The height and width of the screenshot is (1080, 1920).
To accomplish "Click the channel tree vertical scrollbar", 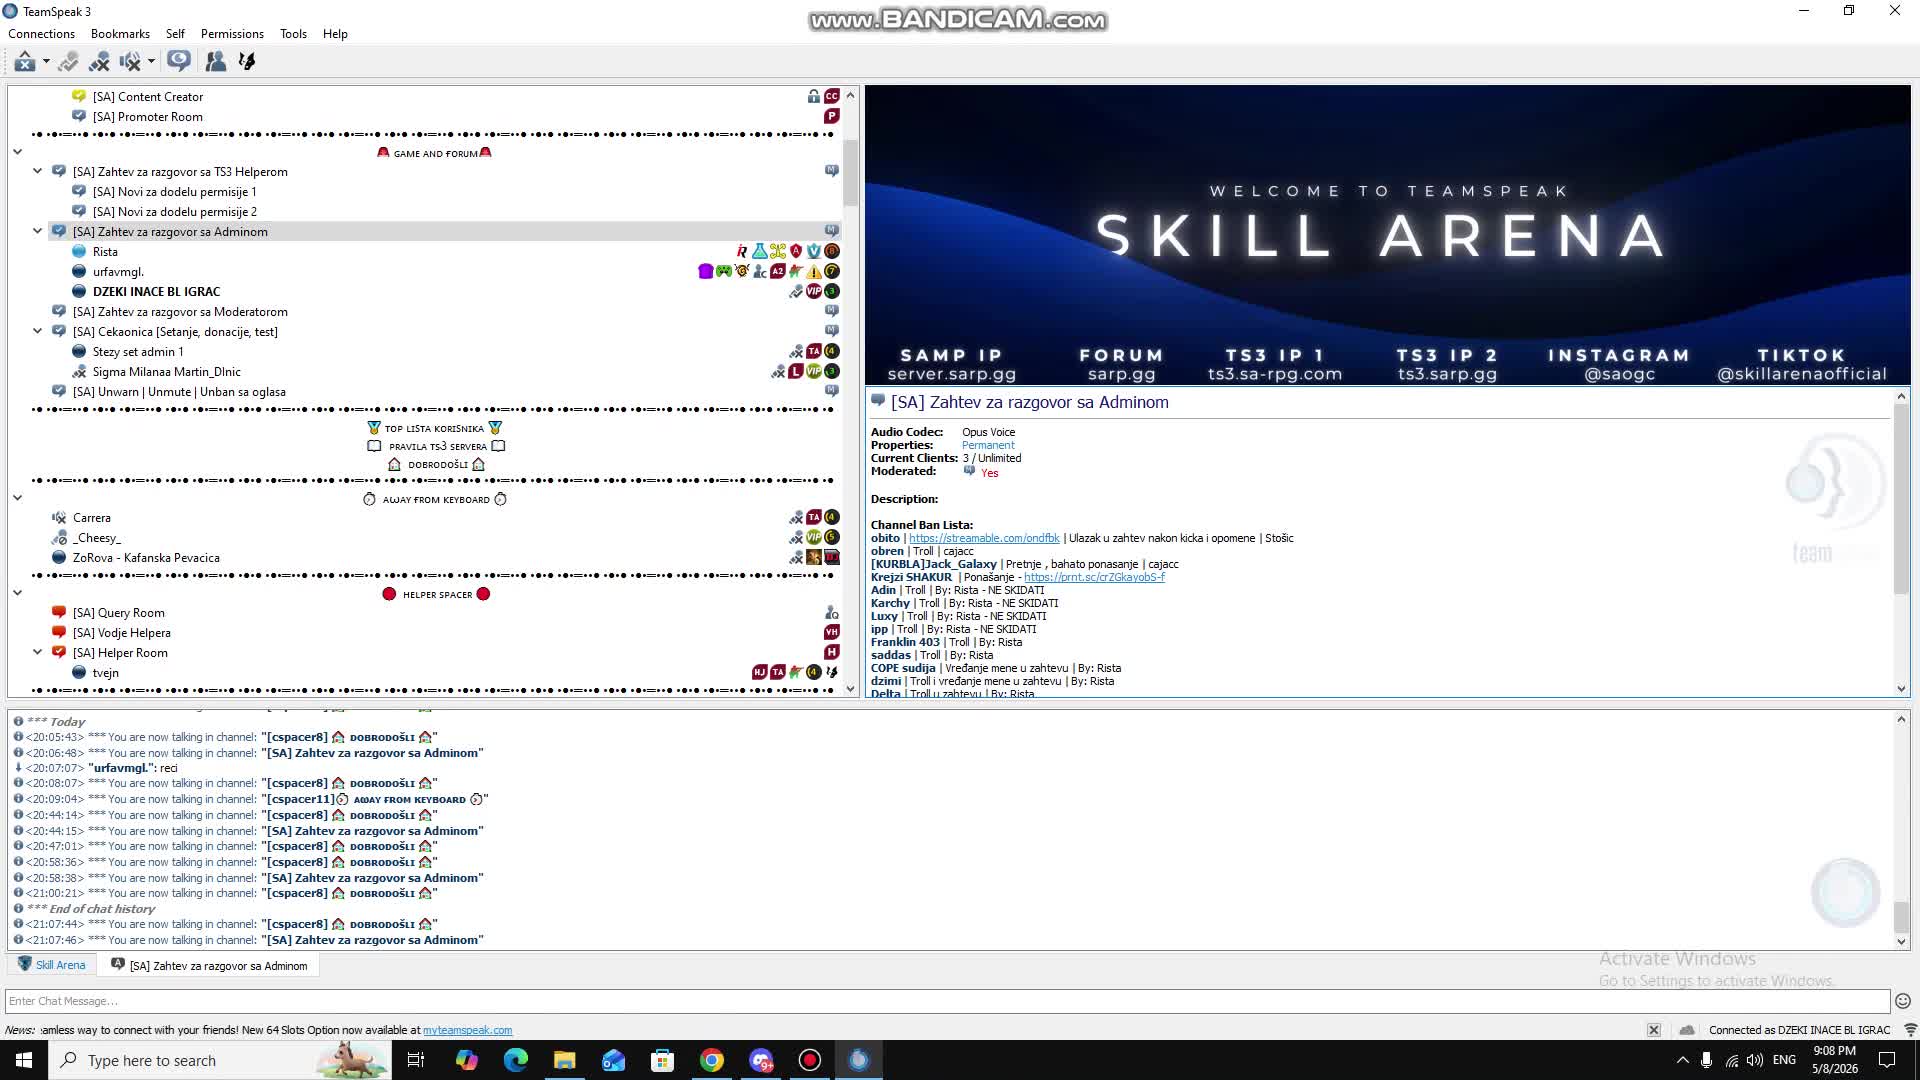I will [x=851, y=172].
